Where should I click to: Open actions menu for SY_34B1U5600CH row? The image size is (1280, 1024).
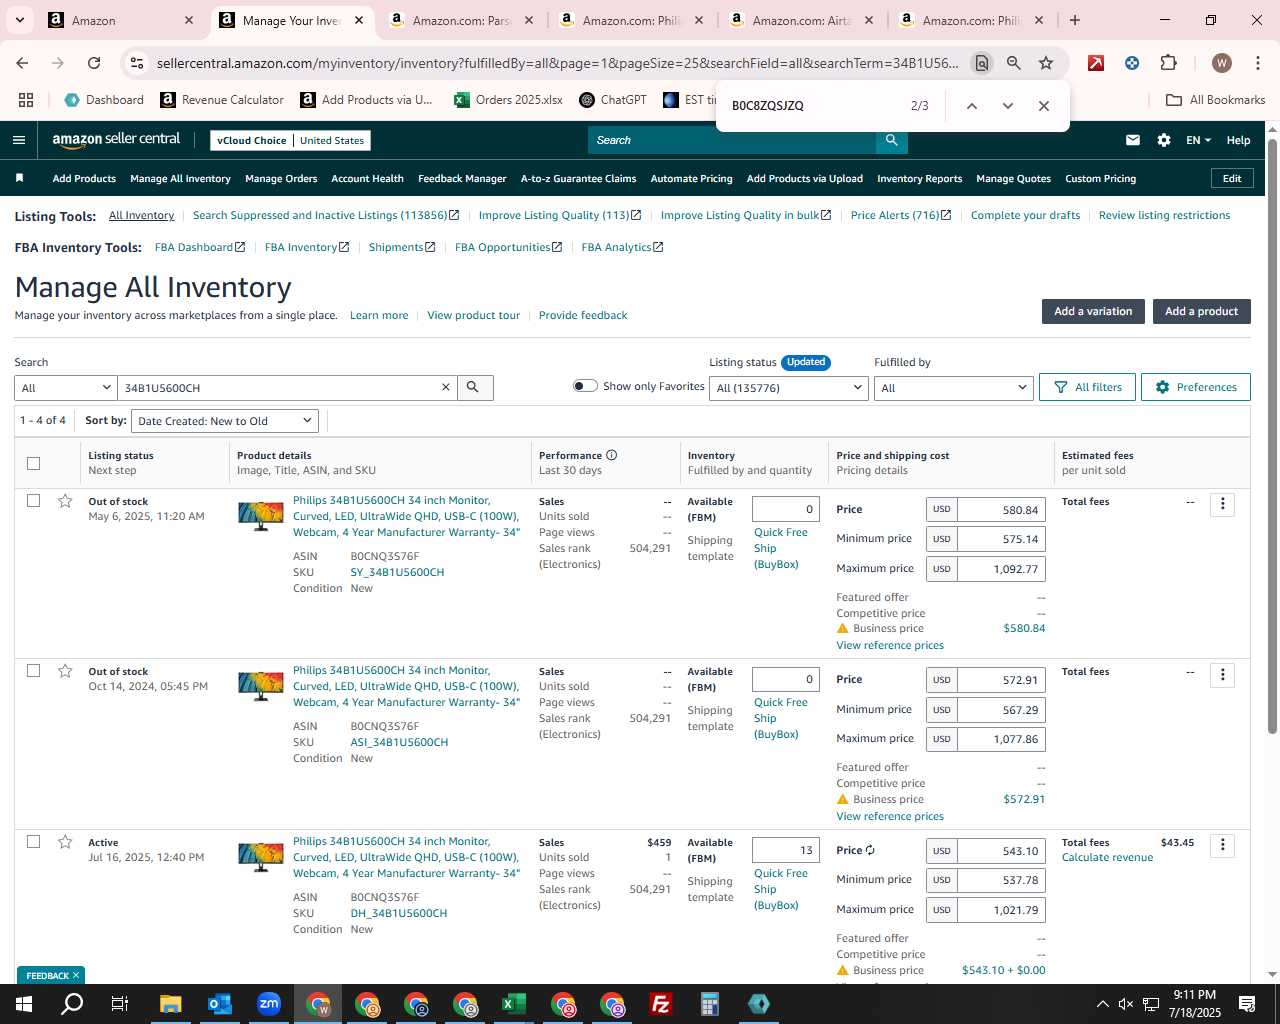1222,504
